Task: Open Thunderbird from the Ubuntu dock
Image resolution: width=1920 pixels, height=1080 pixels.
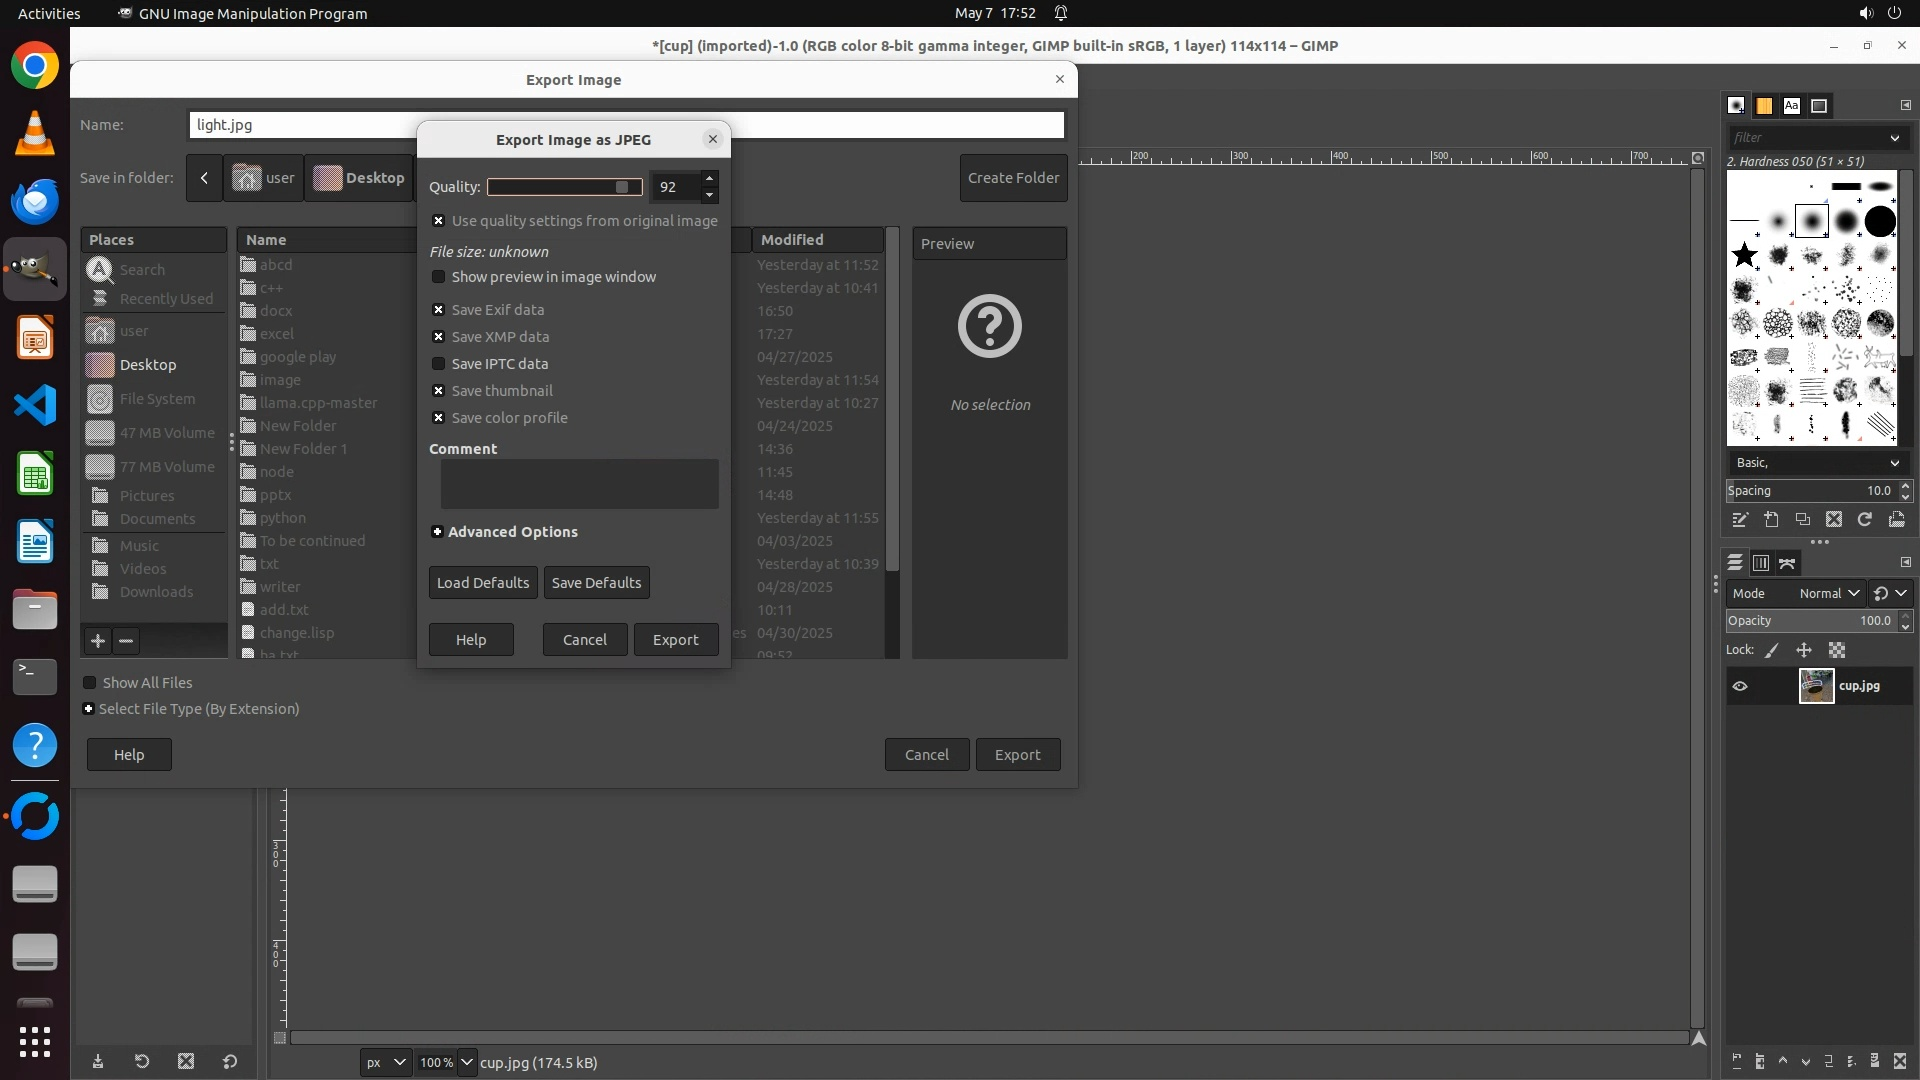Action: (35, 201)
